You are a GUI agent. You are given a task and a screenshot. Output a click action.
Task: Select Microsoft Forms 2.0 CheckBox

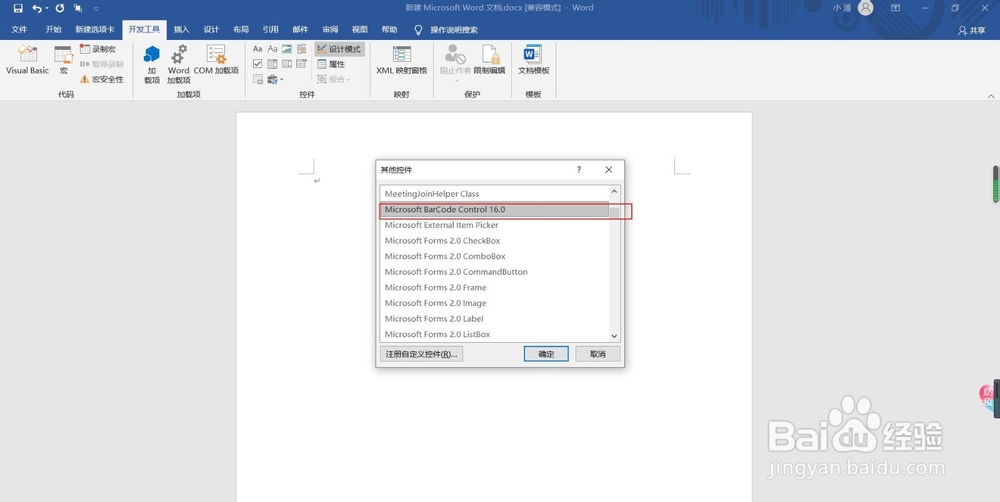[x=494, y=240]
